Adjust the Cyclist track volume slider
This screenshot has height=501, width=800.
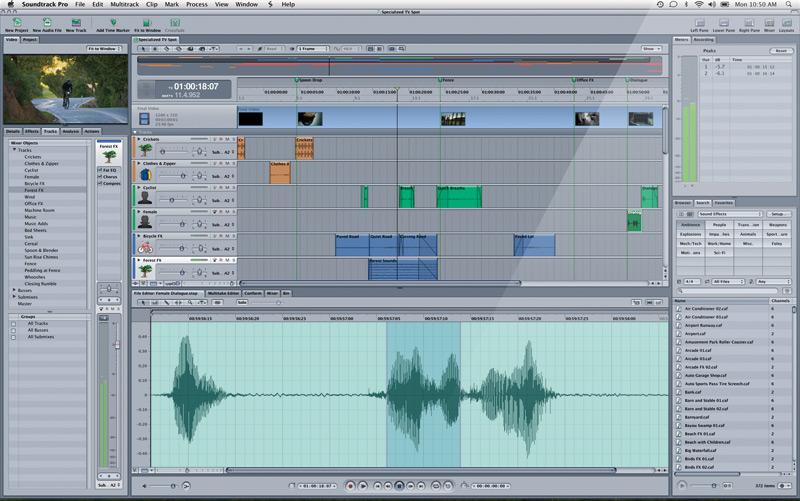(171, 200)
